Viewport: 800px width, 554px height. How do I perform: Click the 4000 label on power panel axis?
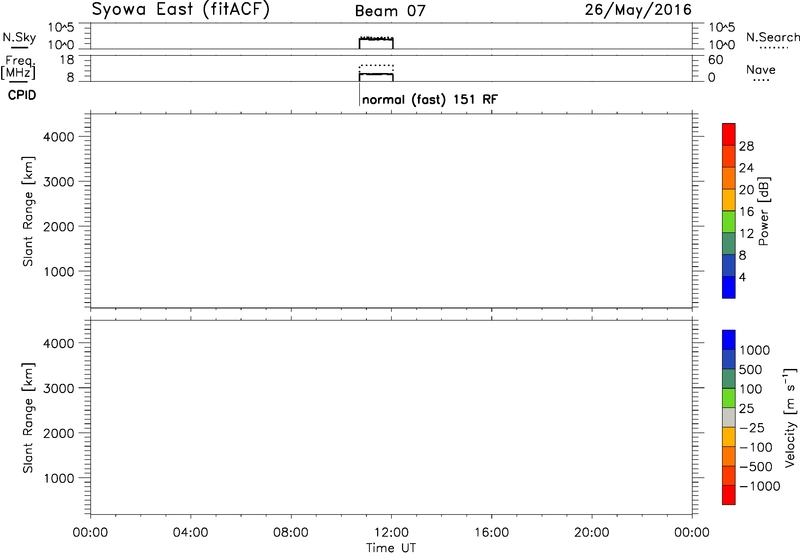[x=59, y=137]
